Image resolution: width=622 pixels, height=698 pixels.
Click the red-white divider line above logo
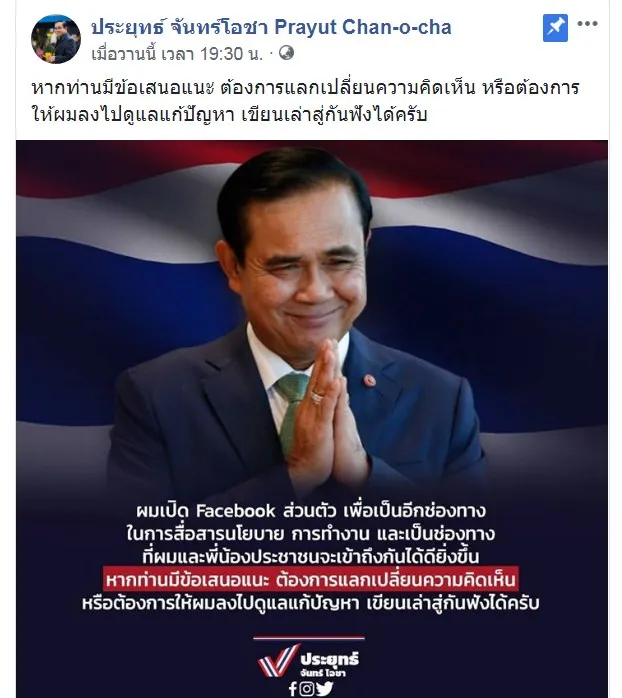pos(309,638)
